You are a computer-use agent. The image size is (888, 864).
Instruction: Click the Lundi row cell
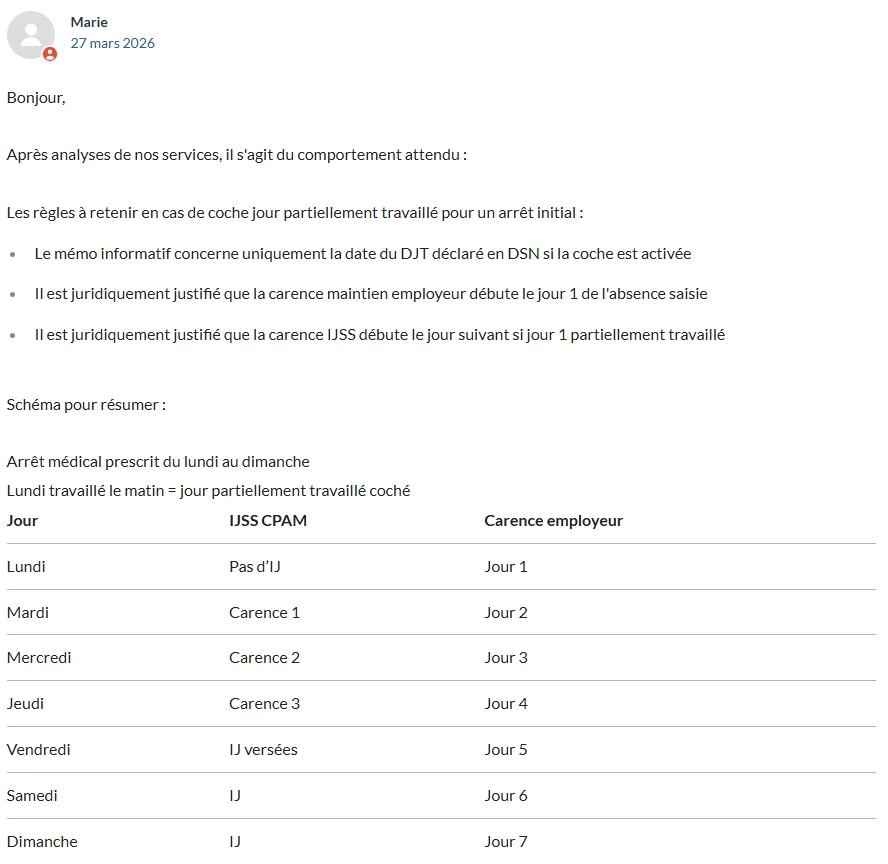(x=26, y=566)
